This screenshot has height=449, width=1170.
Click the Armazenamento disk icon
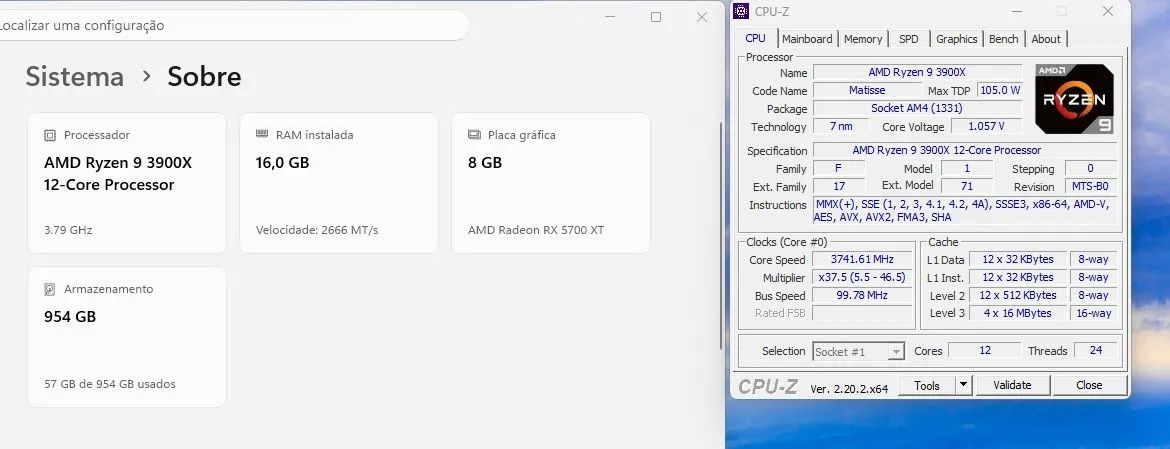tap(50, 289)
